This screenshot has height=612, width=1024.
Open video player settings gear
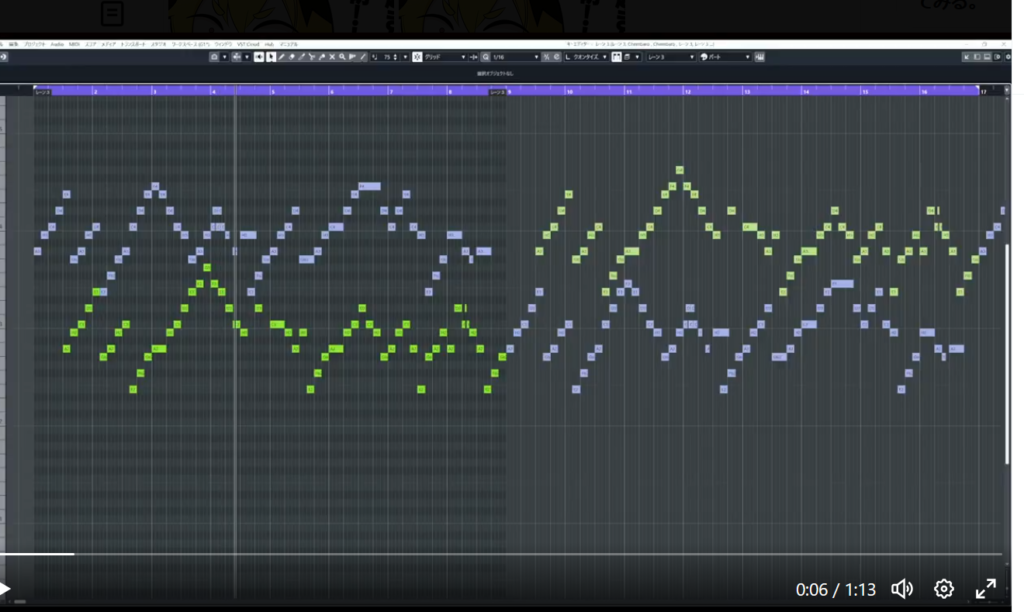point(943,589)
